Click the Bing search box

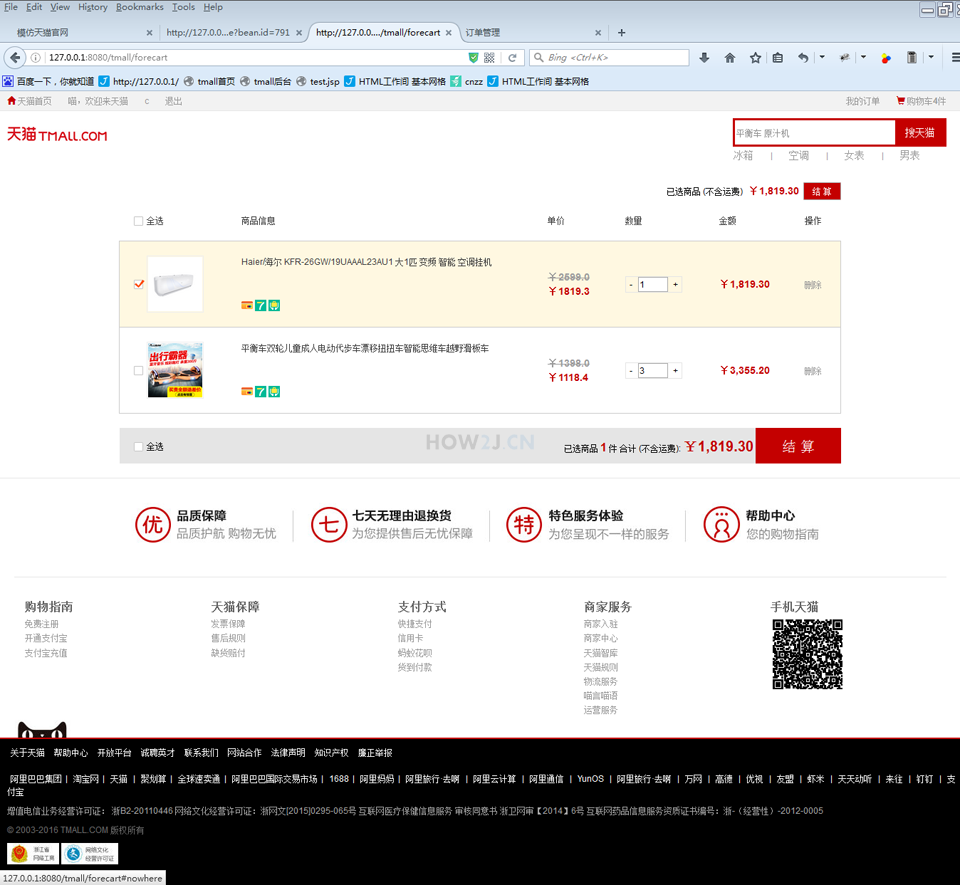click(x=610, y=58)
